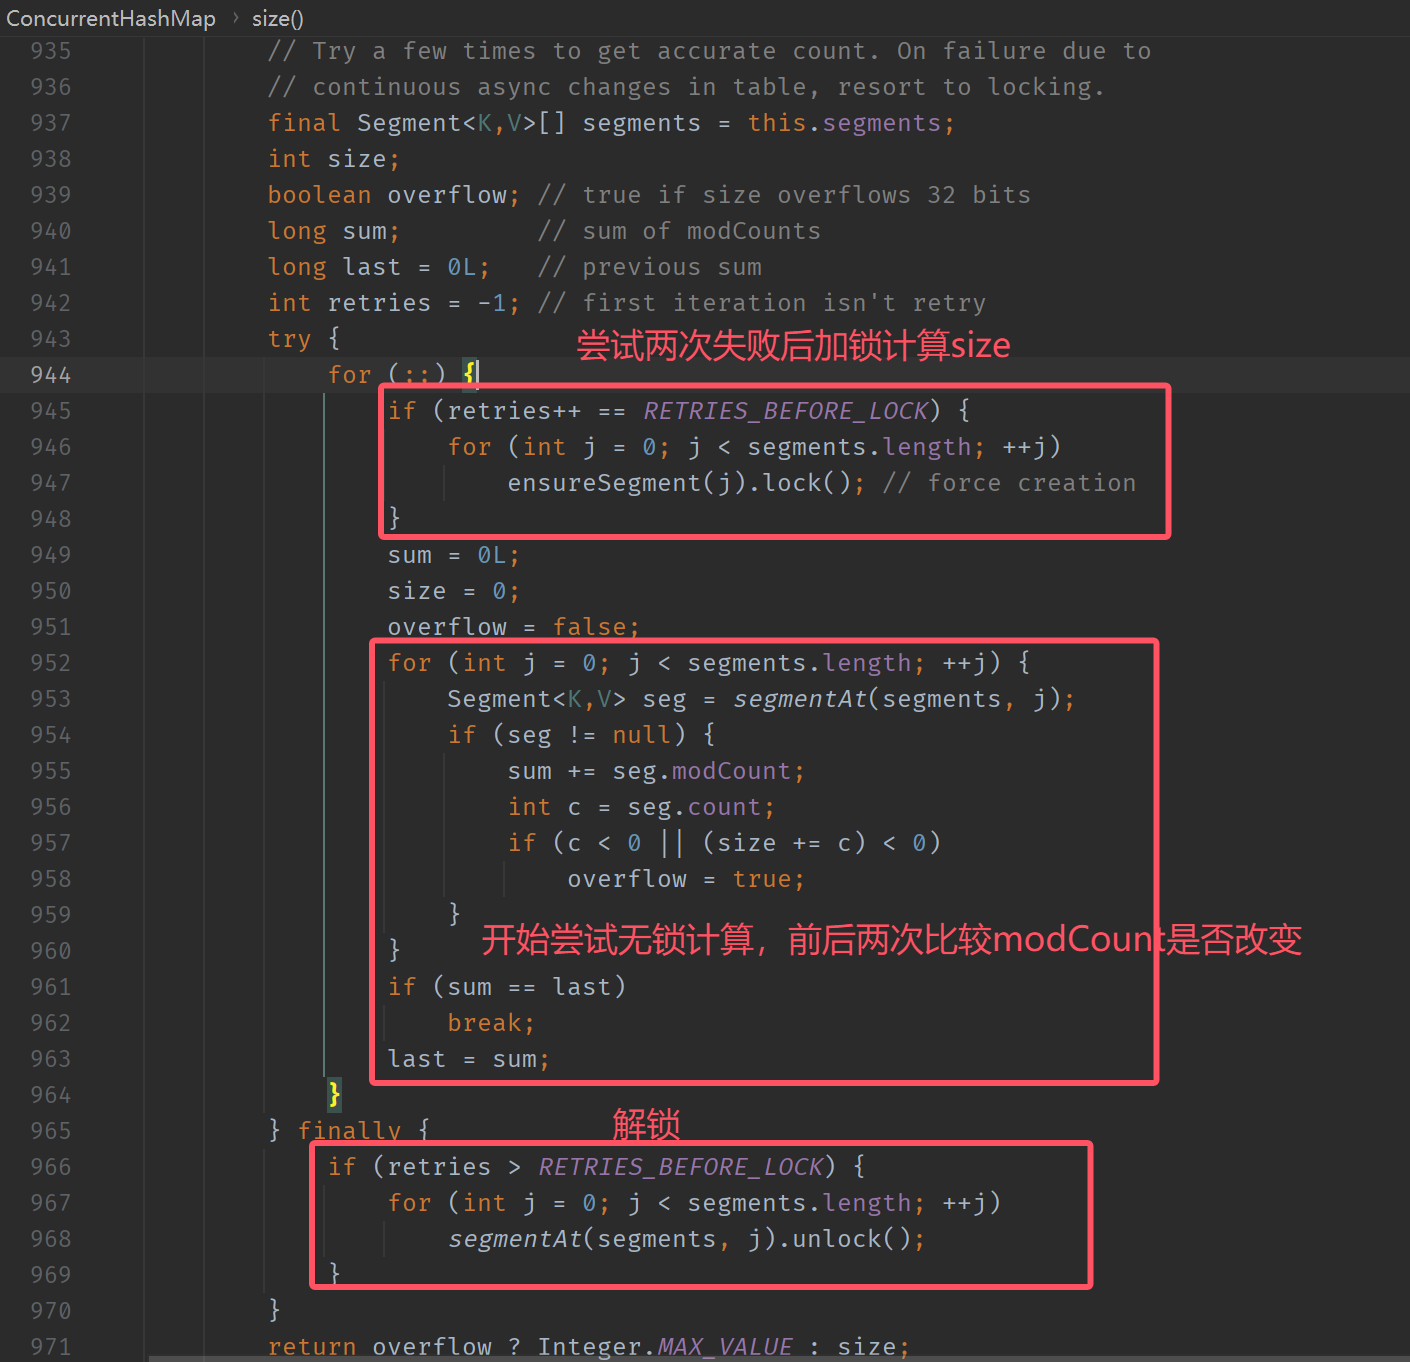Click line number 966 in the gutter
The image size is (1410, 1362).
[x=51, y=1167]
